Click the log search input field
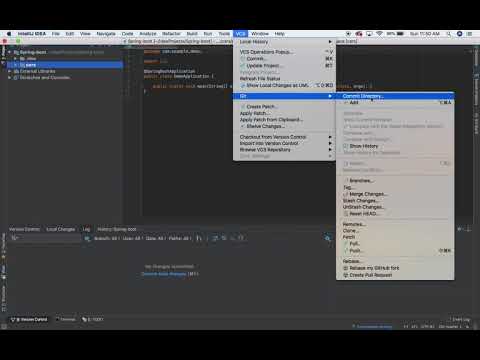Viewport: 480px width, 360px height. point(47,238)
